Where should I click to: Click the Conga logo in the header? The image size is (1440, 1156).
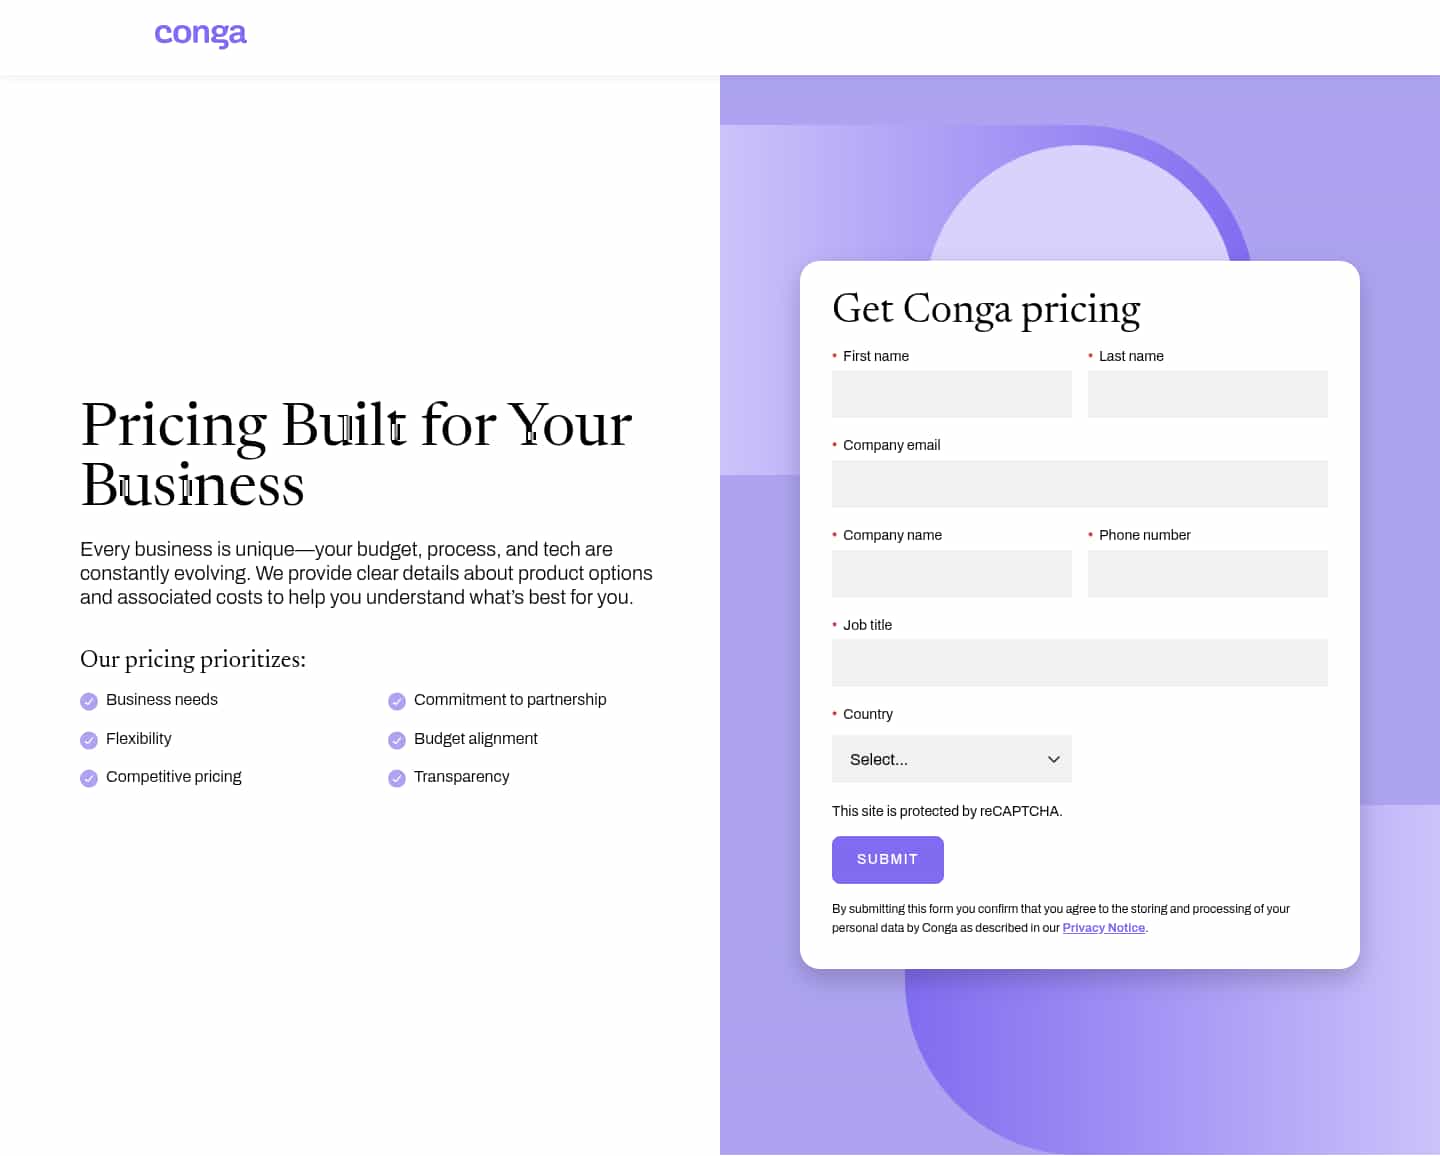(x=200, y=33)
